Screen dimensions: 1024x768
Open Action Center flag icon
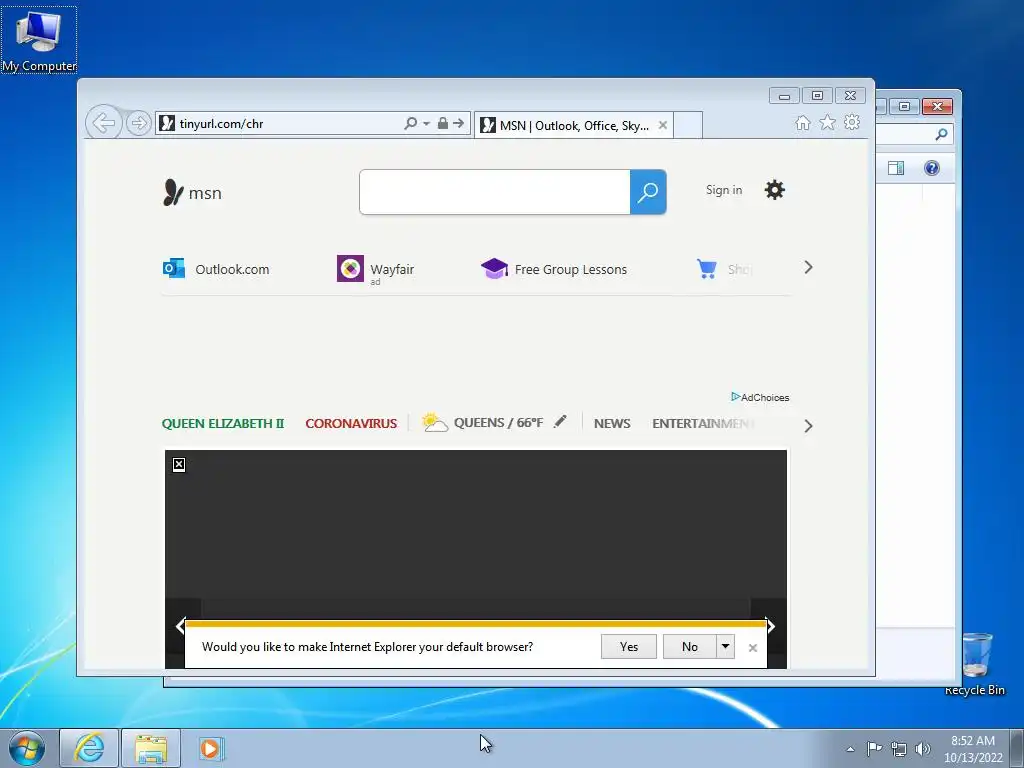(874, 748)
